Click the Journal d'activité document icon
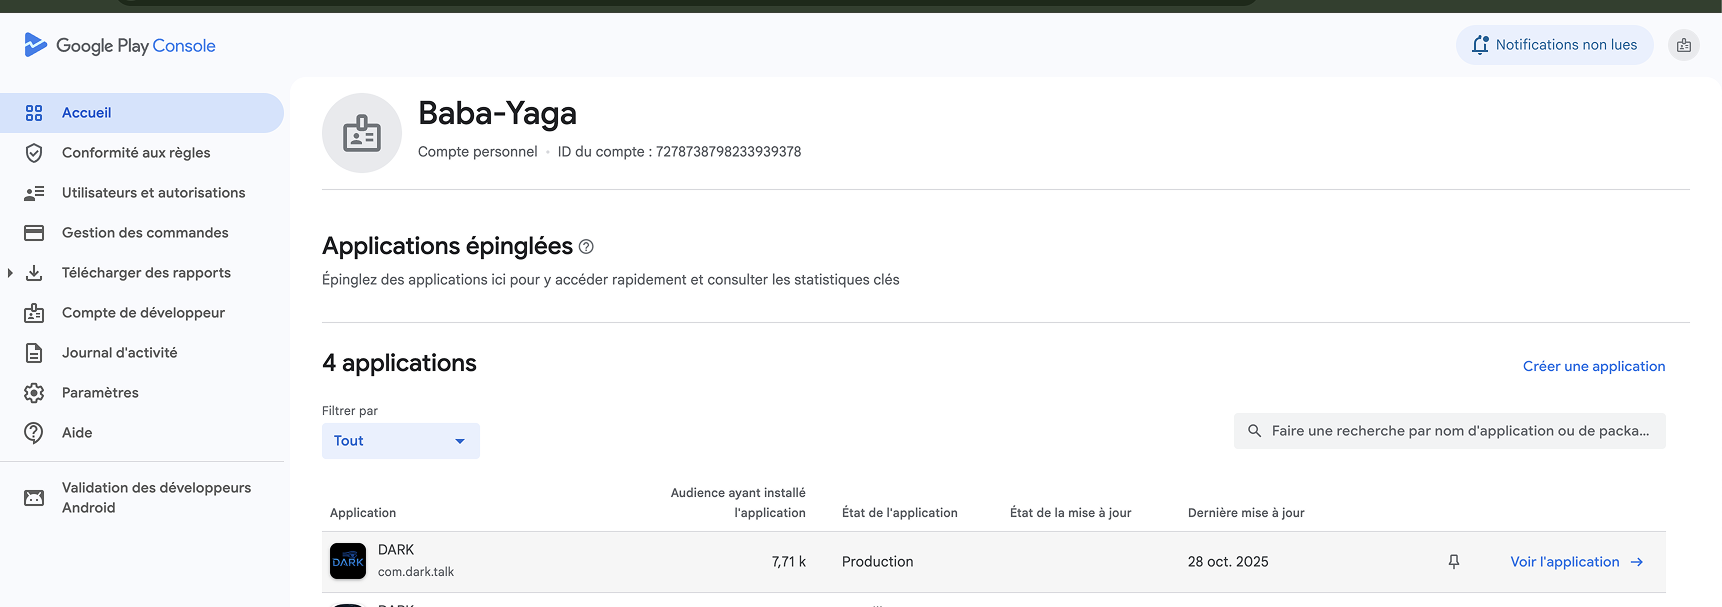The width and height of the screenshot is (1722, 607). [34, 353]
